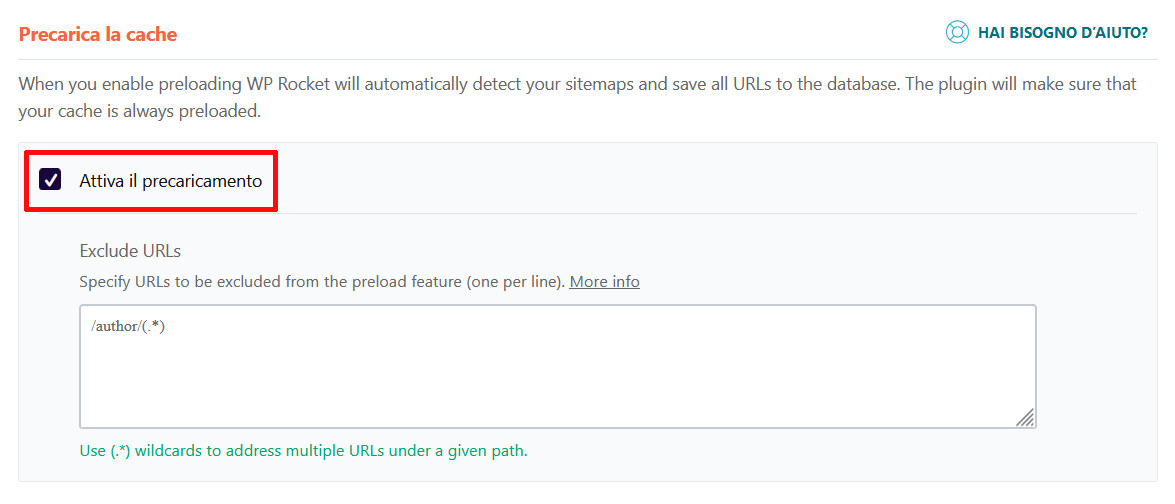Click the text area resize handle

(x=1026, y=418)
